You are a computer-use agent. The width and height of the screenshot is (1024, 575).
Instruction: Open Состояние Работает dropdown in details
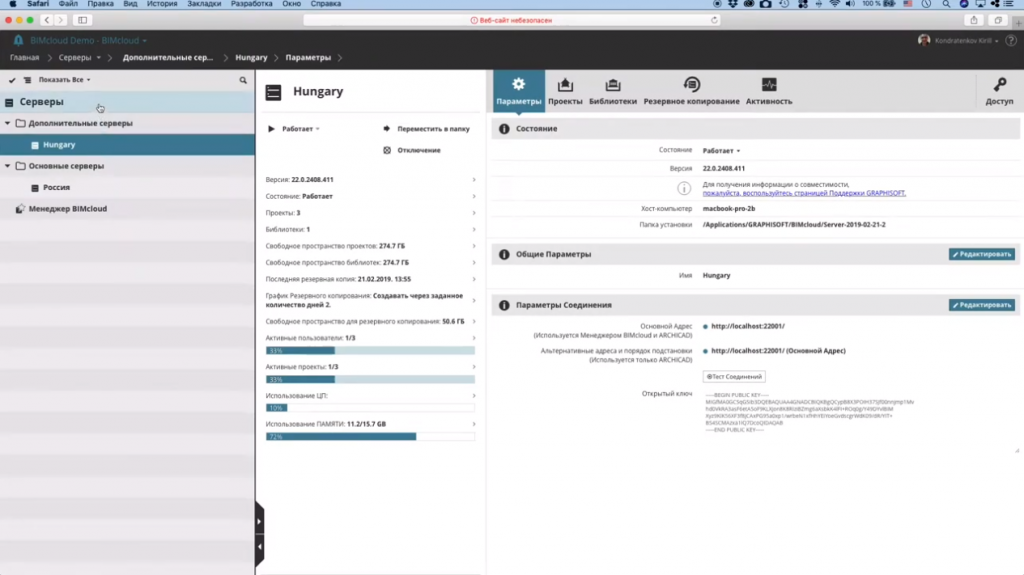(721, 151)
